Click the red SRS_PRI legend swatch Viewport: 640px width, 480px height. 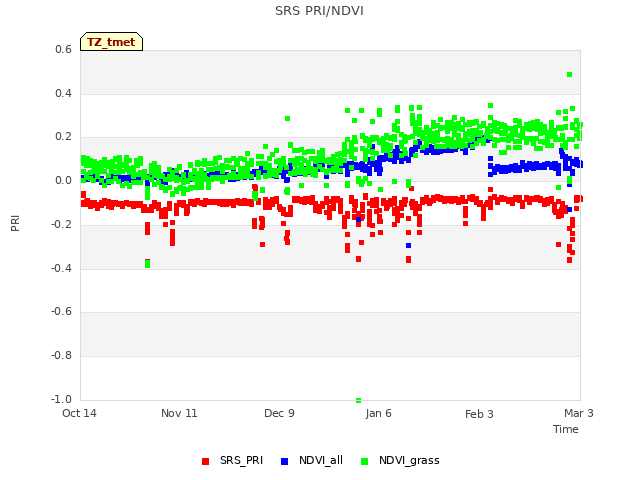(205, 461)
